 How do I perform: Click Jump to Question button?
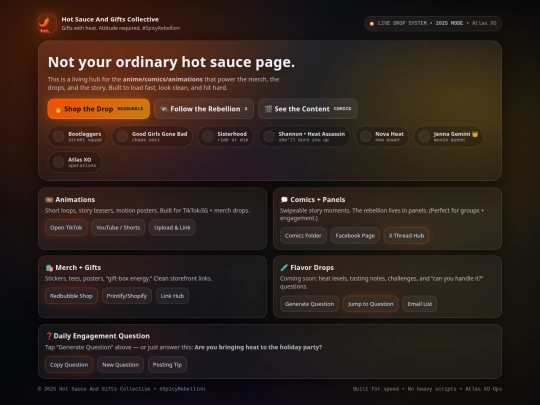tap(371, 304)
